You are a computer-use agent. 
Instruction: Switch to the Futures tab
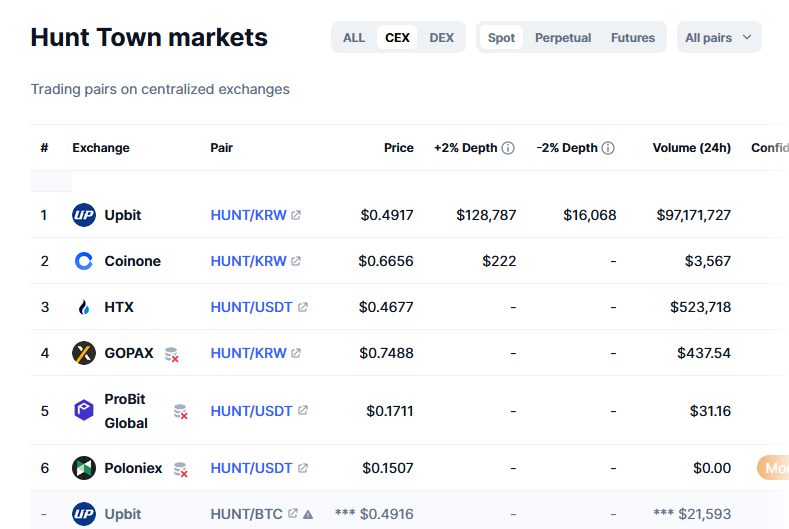(633, 38)
